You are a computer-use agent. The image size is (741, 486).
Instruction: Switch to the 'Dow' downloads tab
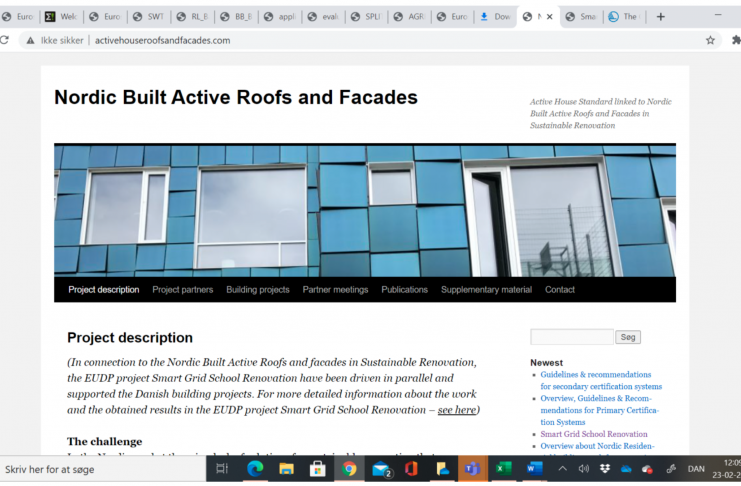(x=496, y=17)
